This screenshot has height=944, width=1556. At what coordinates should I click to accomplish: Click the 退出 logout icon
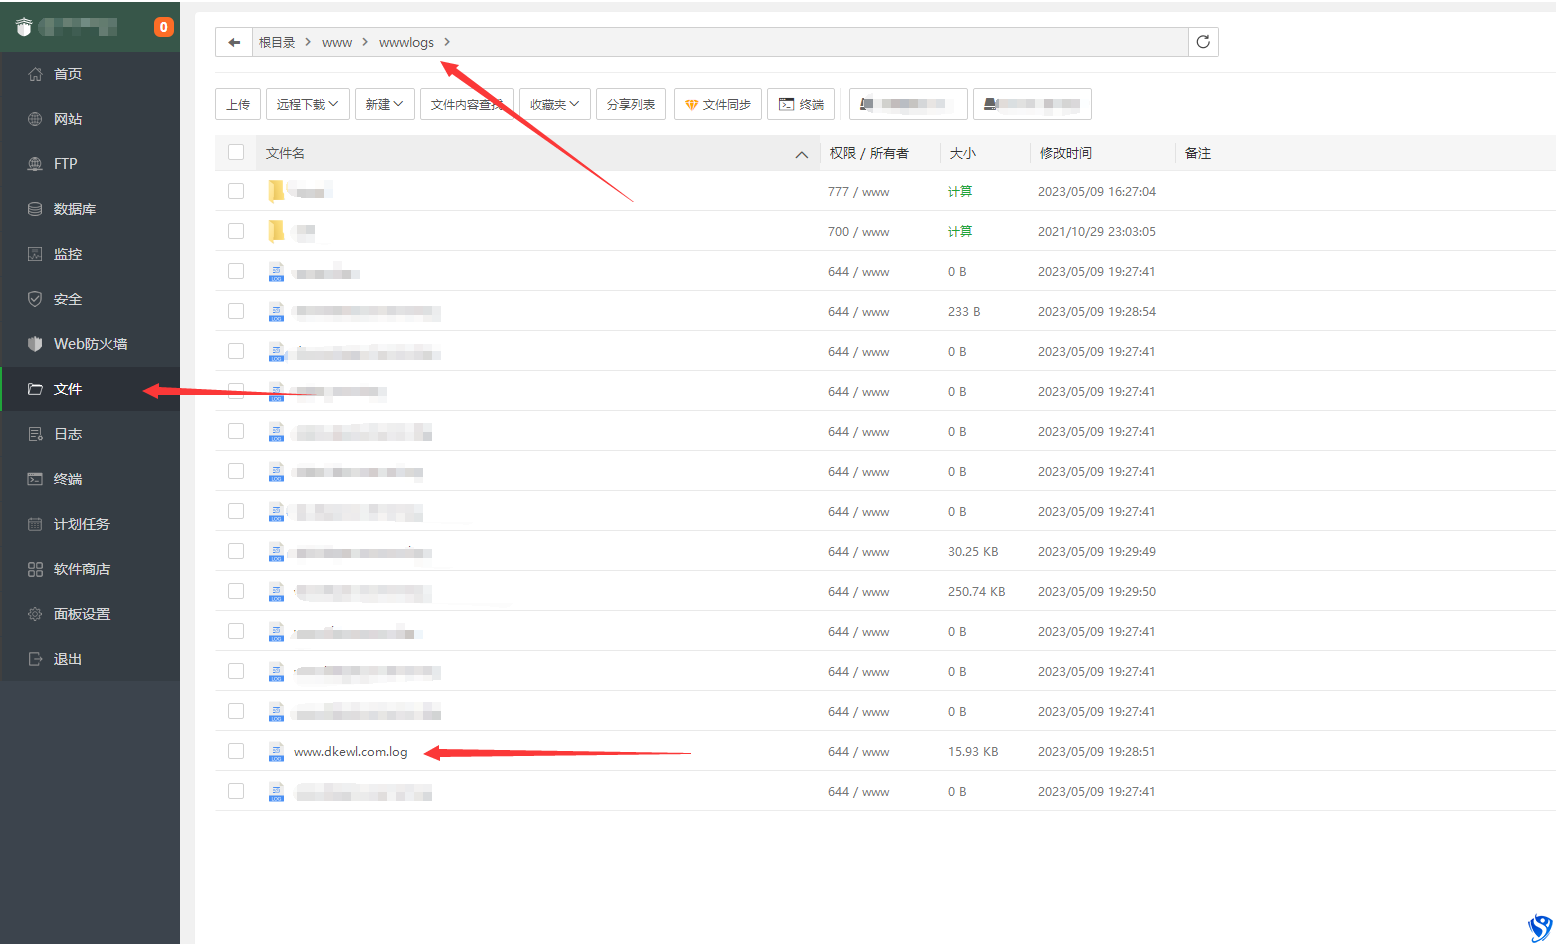(35, 659)
